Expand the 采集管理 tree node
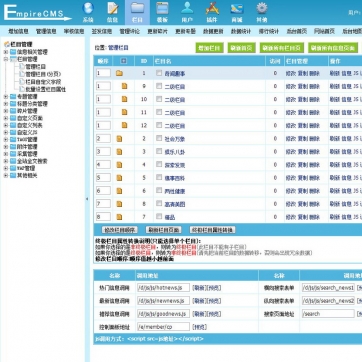This screenshot has width=362, height=362. point(6,154)
